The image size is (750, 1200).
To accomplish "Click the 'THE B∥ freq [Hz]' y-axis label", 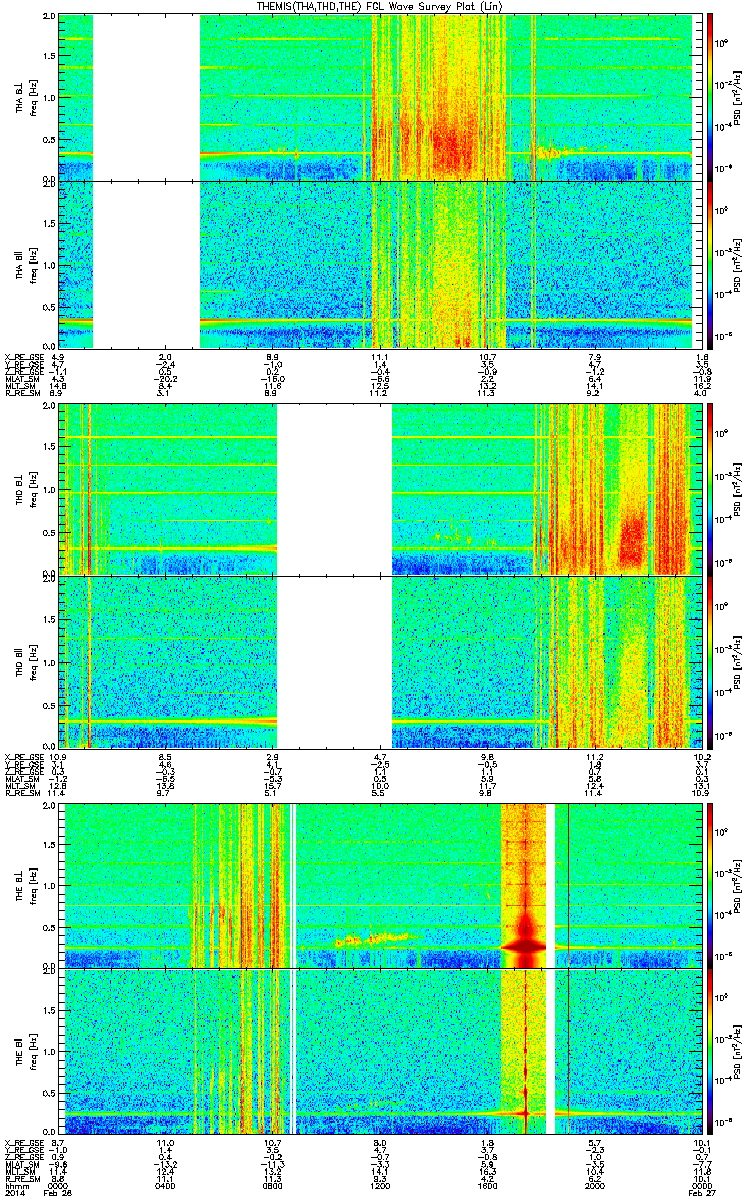I will click(25, 1050).
